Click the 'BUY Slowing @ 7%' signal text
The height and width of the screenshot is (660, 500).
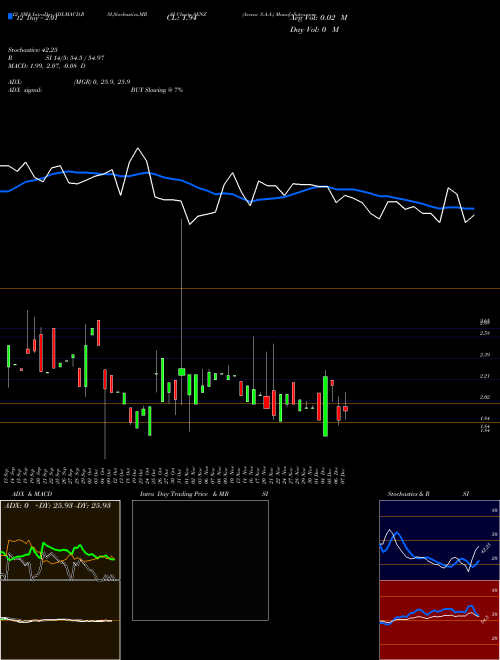tap(157, 90)
